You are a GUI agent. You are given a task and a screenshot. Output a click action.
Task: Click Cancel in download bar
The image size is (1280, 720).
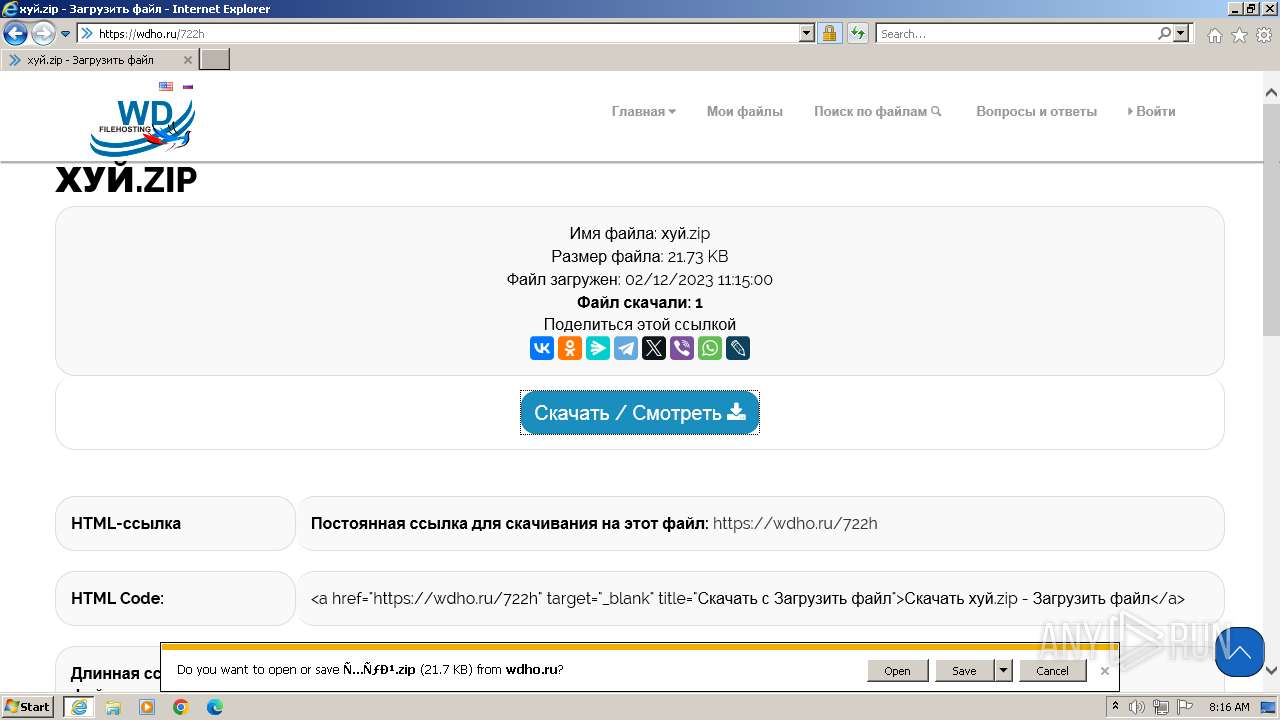(1052, 670)
